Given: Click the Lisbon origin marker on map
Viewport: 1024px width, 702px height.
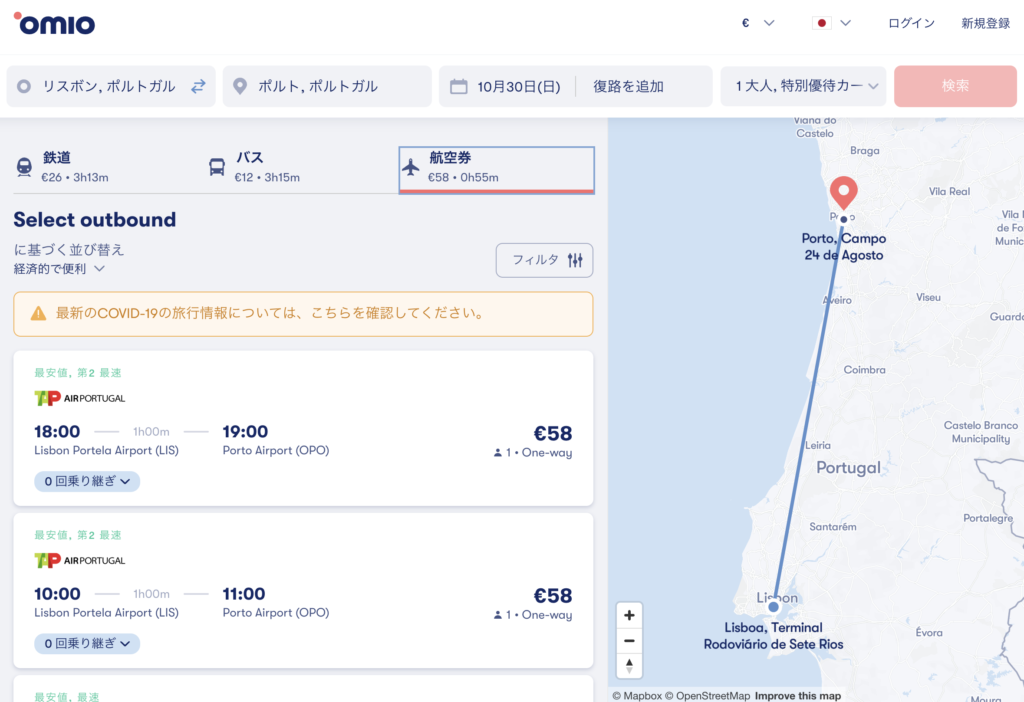Looking at the screenshot, I should [773, 606].
